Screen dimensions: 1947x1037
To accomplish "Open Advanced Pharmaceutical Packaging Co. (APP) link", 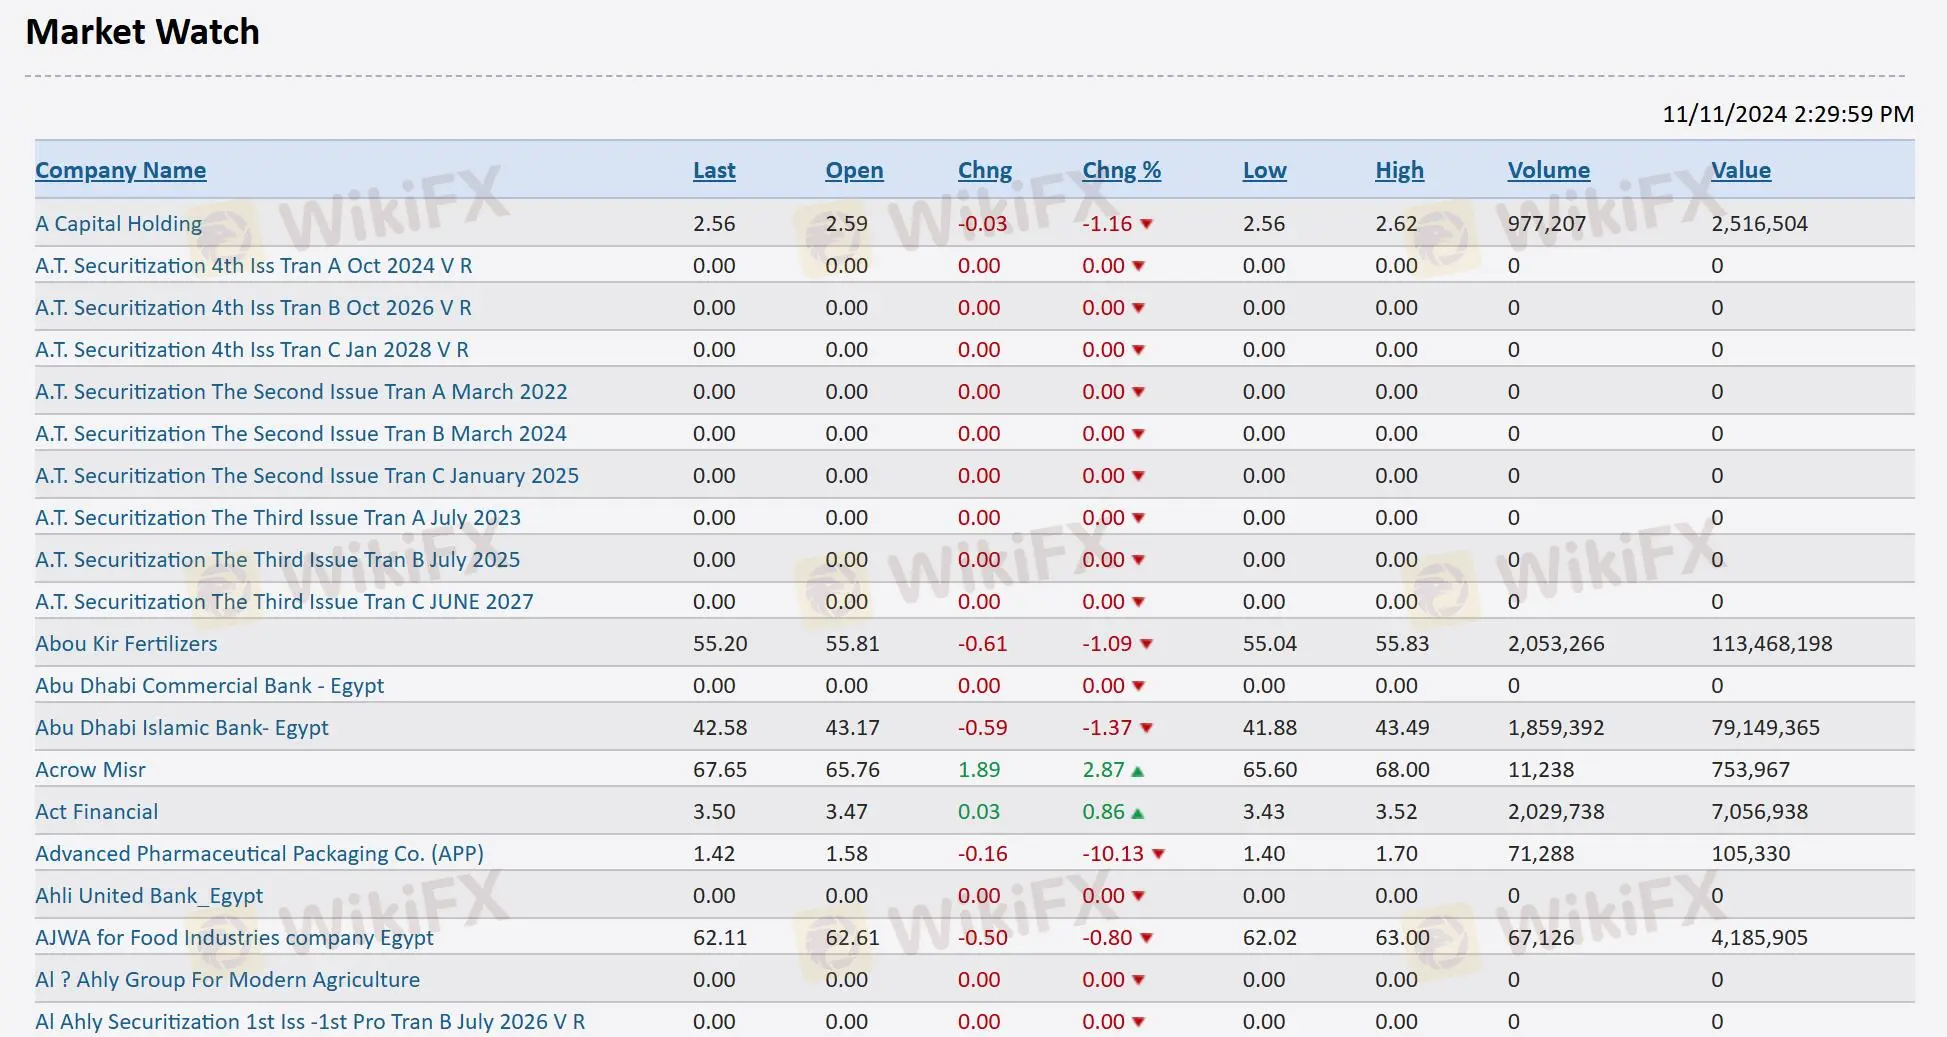I will click(x=259, y=854).
